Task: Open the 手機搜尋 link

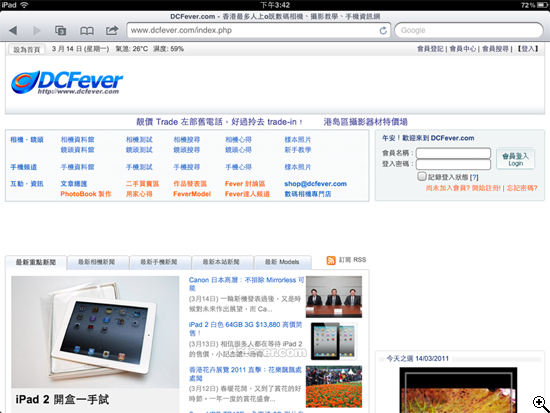Action: click(x=187, y=167)
